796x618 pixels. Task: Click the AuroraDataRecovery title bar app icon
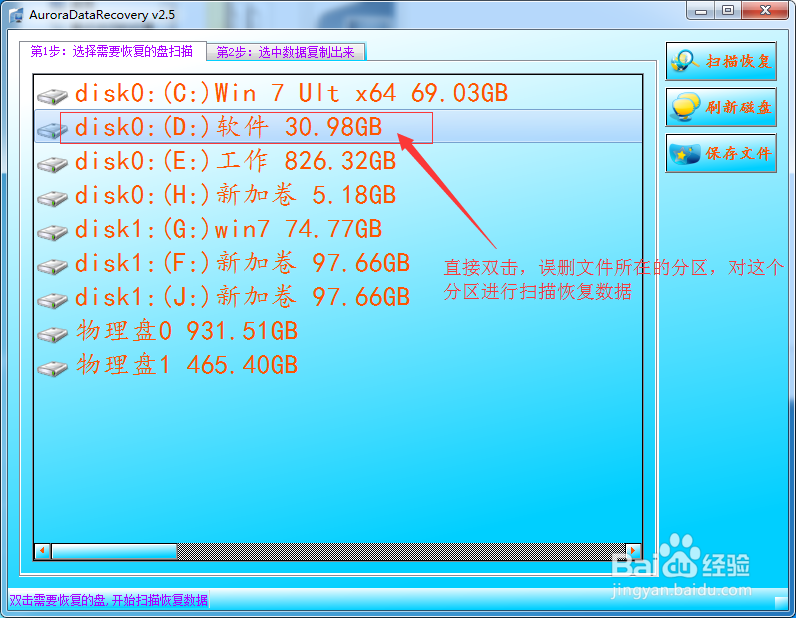click(16, 15)
